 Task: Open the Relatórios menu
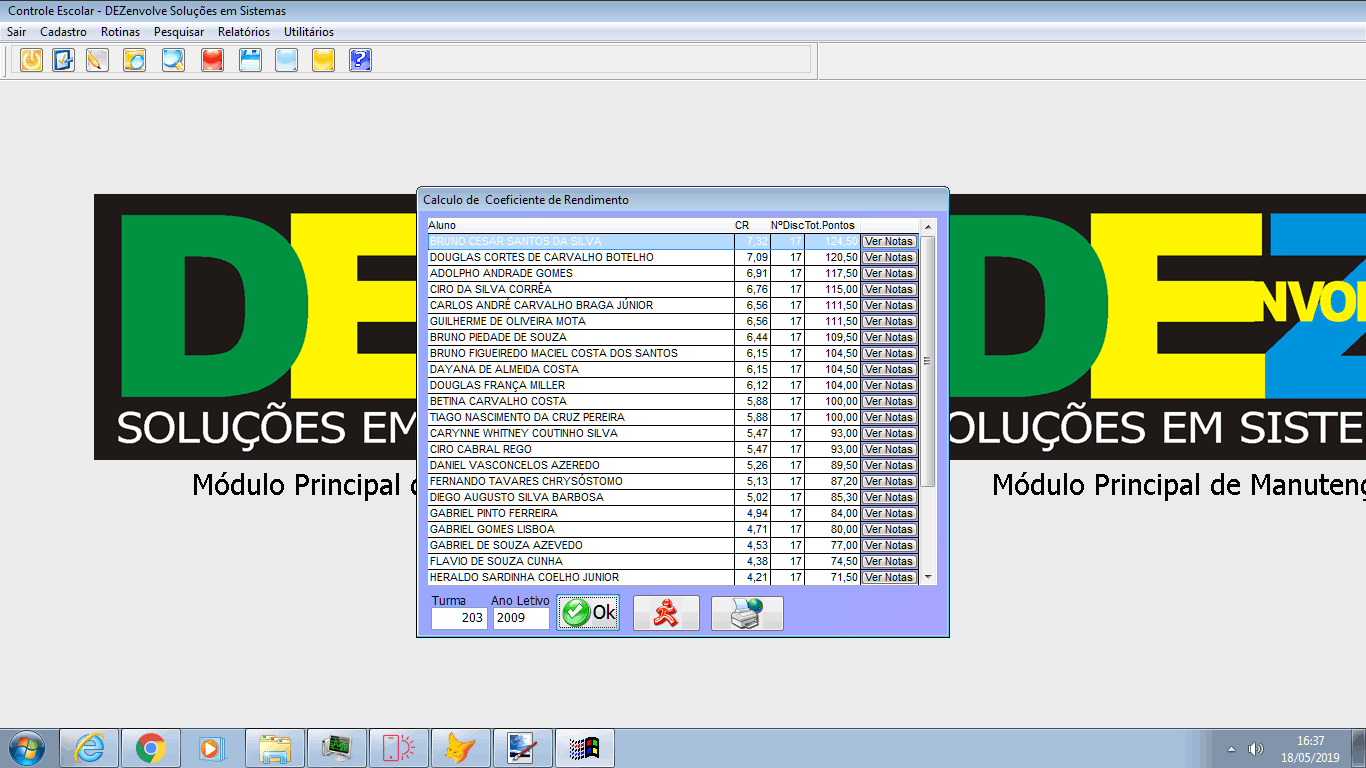click(244, 32)
